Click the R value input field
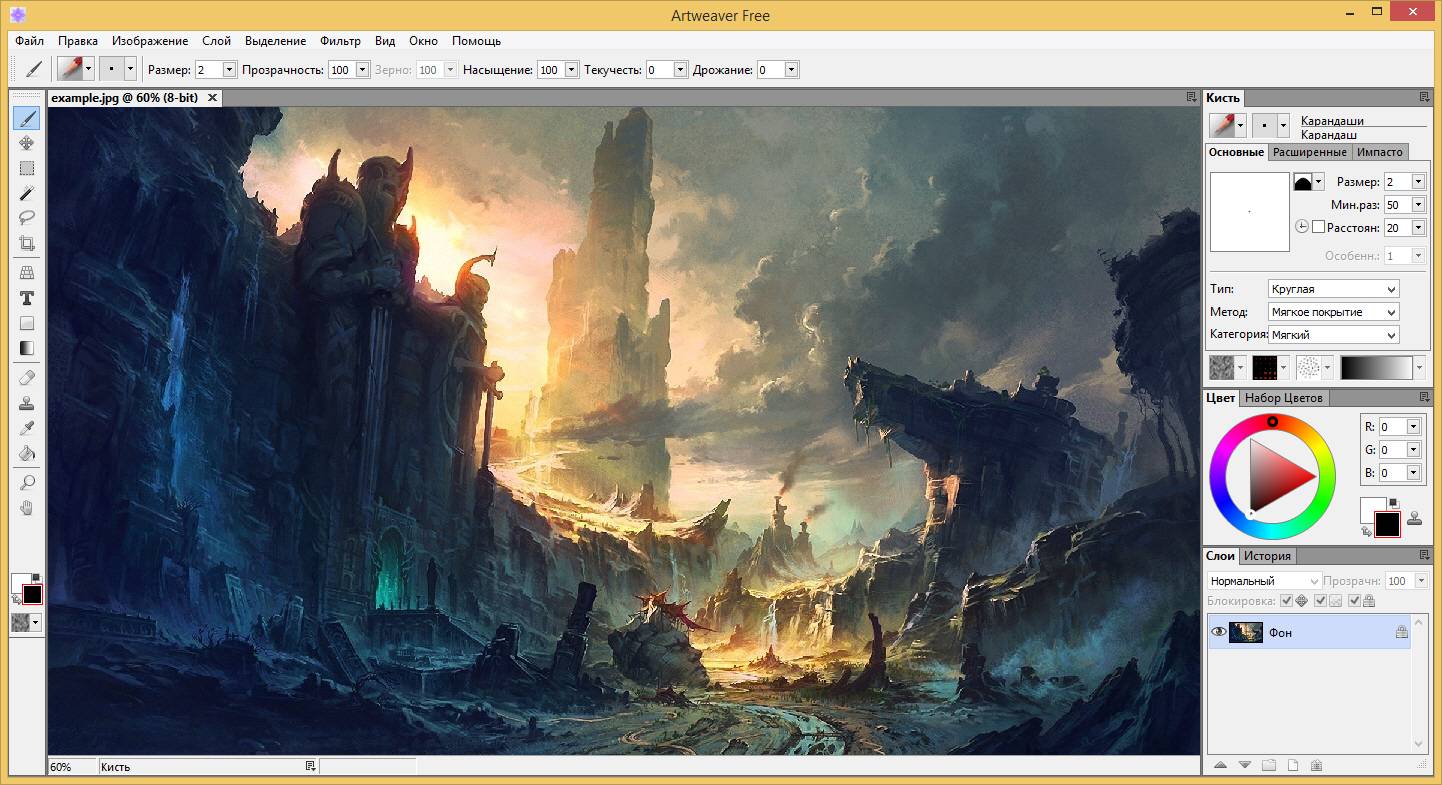1442x785 pixels. click(x=1392, y=426)
